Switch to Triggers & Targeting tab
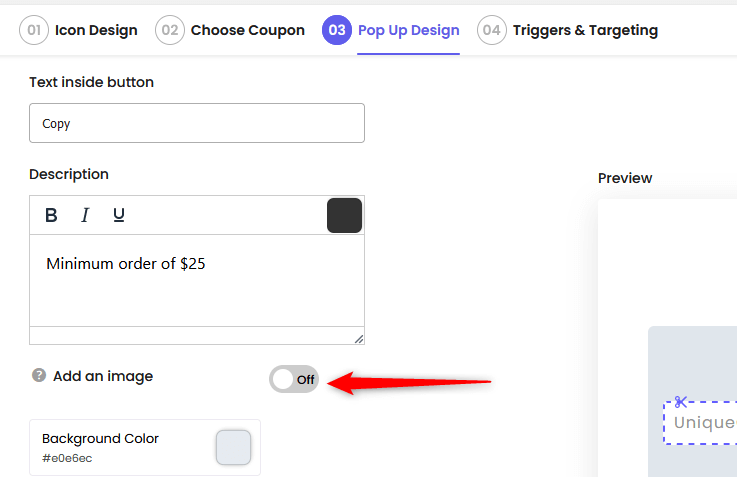This screenshot has height=477, width=737. coord(585,30)
